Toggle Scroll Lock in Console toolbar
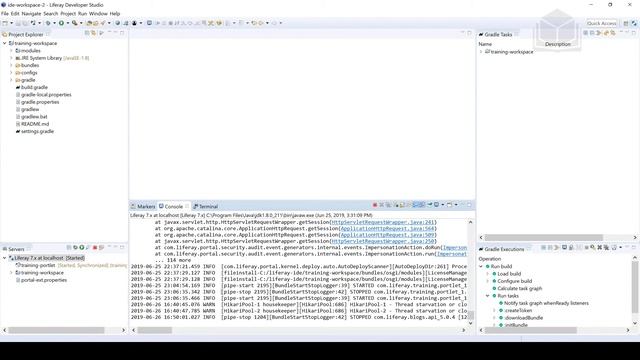This screenshot has height=360, width=640. click(402, 205)
